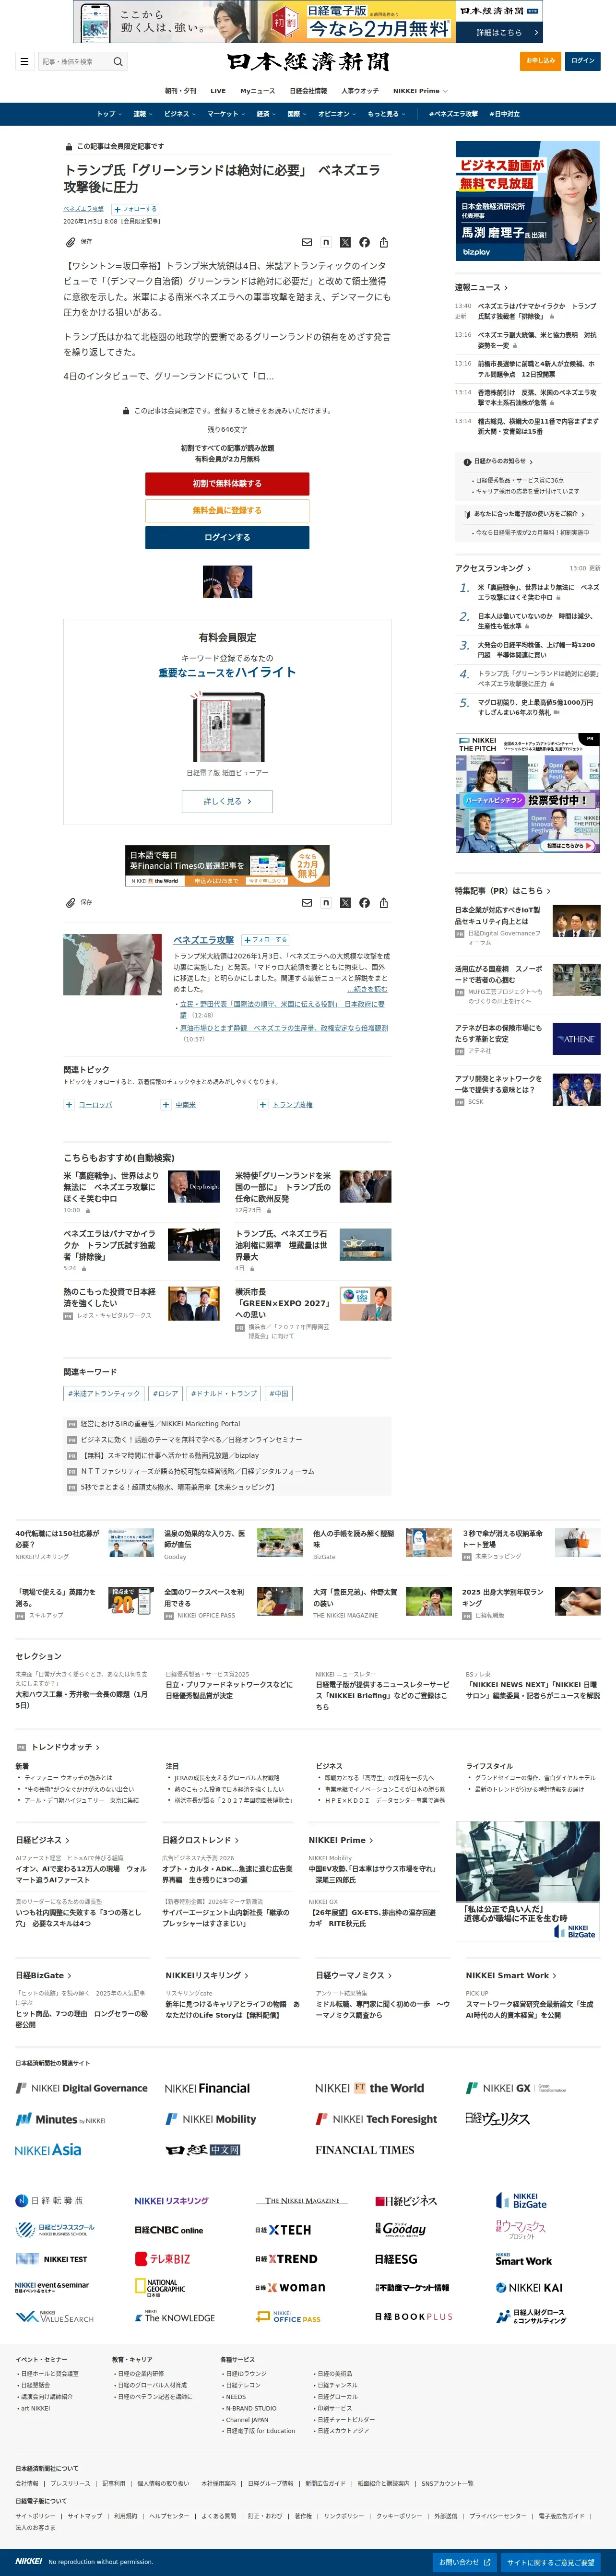Select the #ドナルド・トランプ keyword tag
The height and width of the screenshot is (2576, 616).
224,1394
